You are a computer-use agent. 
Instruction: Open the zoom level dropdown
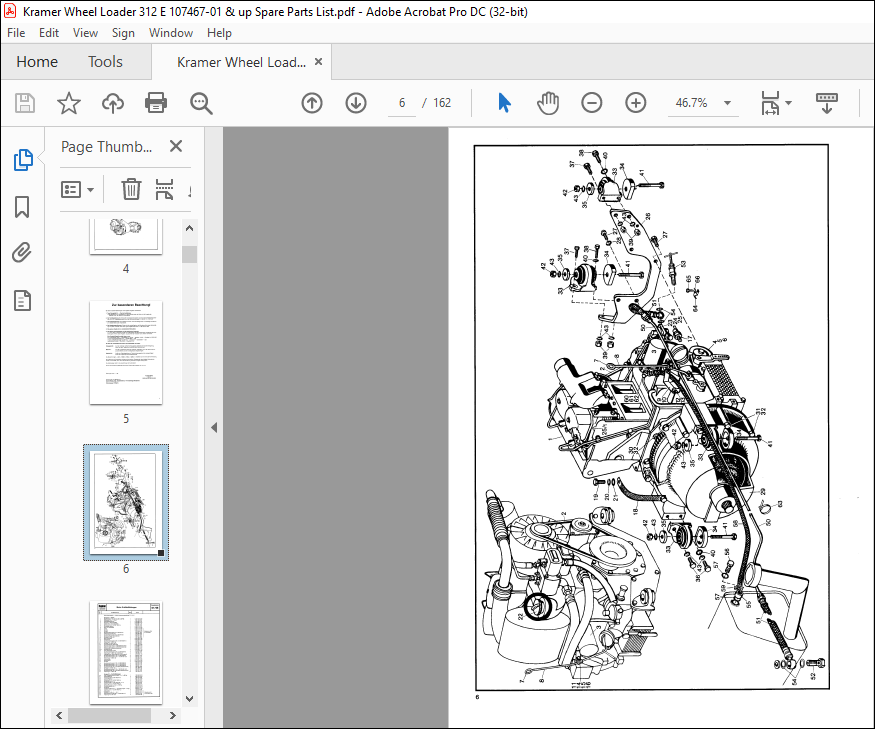point(727,103)
